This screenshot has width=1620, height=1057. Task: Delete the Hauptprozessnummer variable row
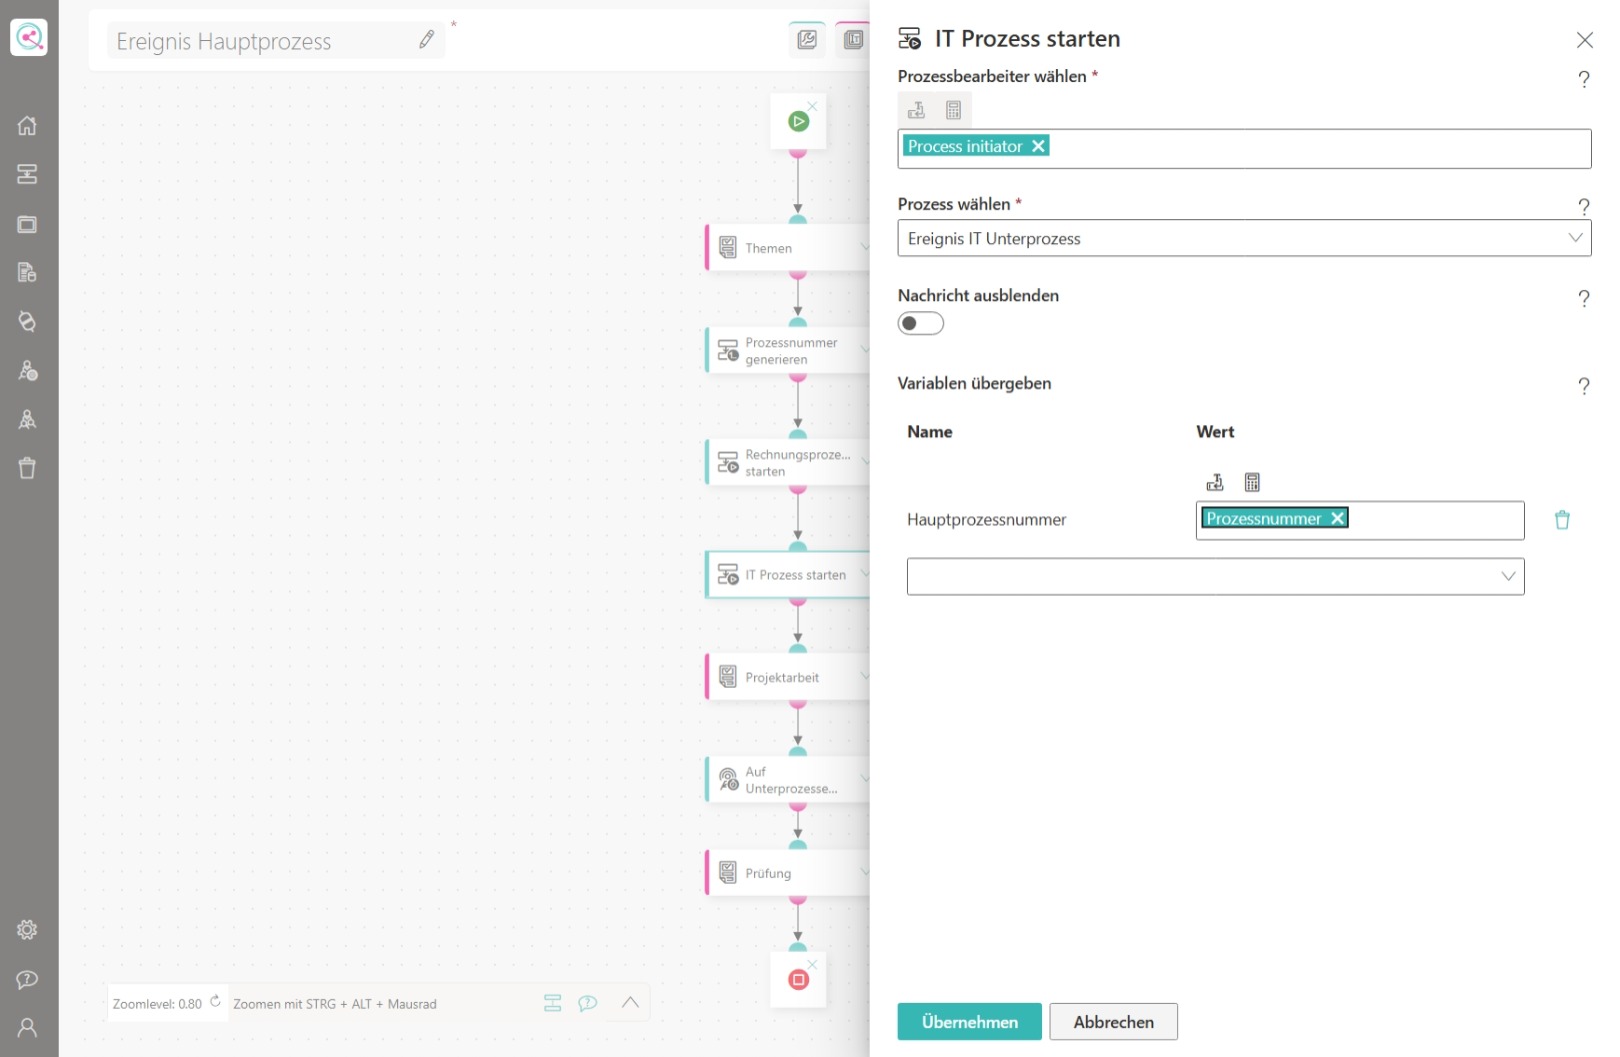1562,520
